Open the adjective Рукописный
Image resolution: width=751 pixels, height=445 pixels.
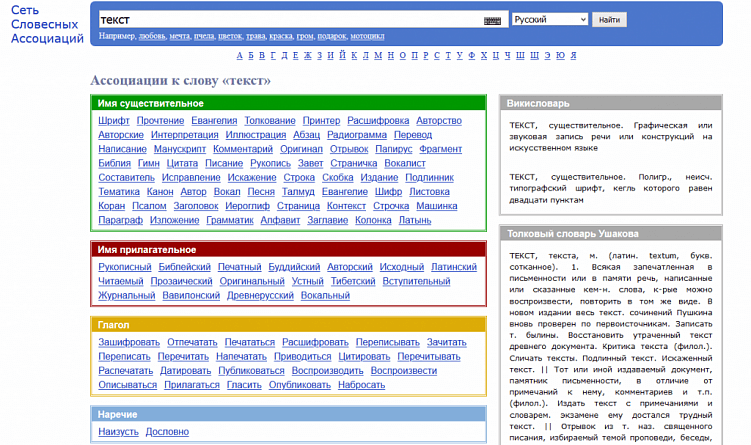(x=125, y=267)
